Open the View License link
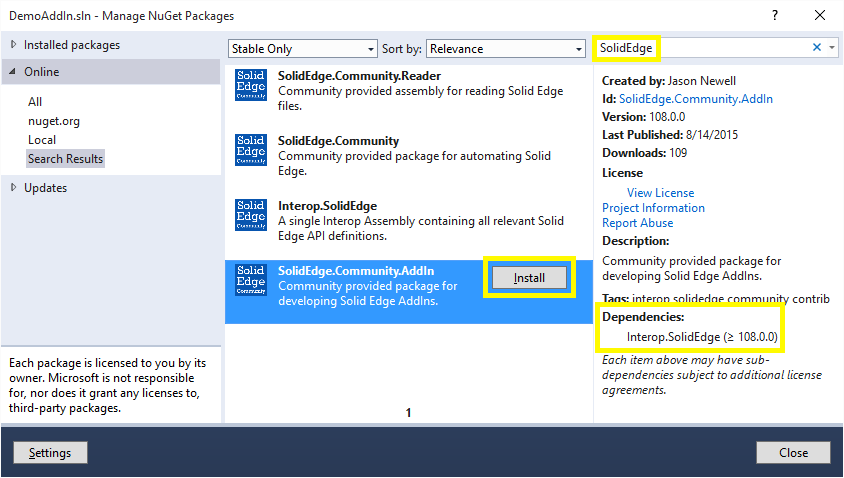844x478 pixels. pos(660,193)
